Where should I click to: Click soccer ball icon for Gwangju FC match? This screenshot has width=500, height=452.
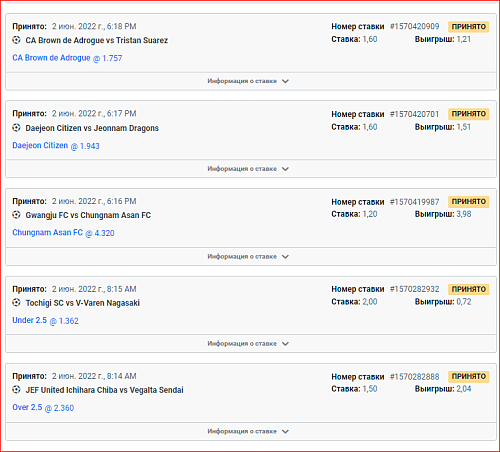[16, 215]
